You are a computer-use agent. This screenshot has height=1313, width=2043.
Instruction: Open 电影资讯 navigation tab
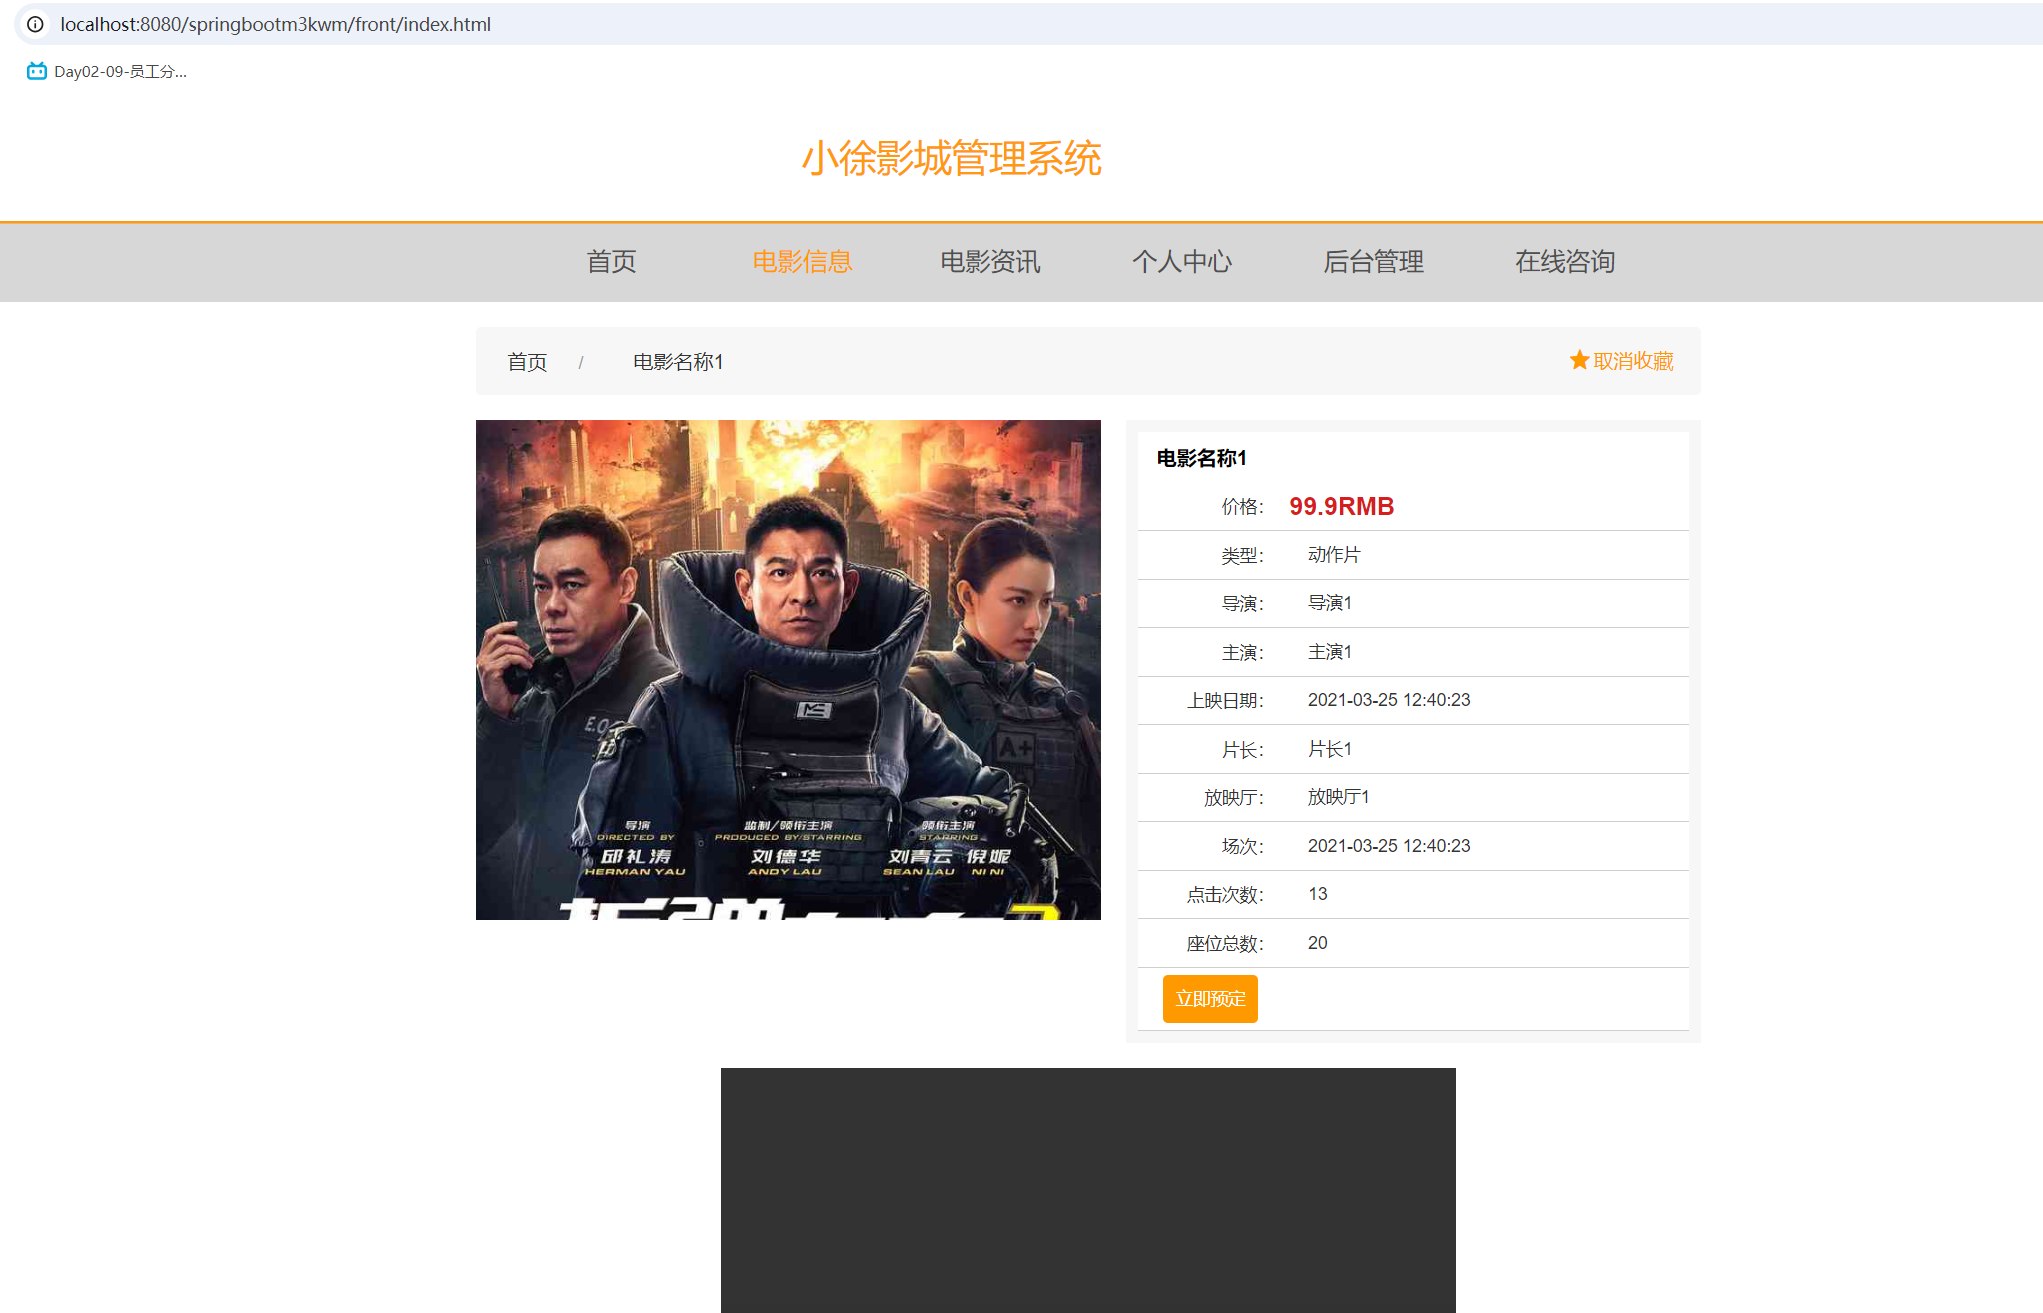(990, 262)
